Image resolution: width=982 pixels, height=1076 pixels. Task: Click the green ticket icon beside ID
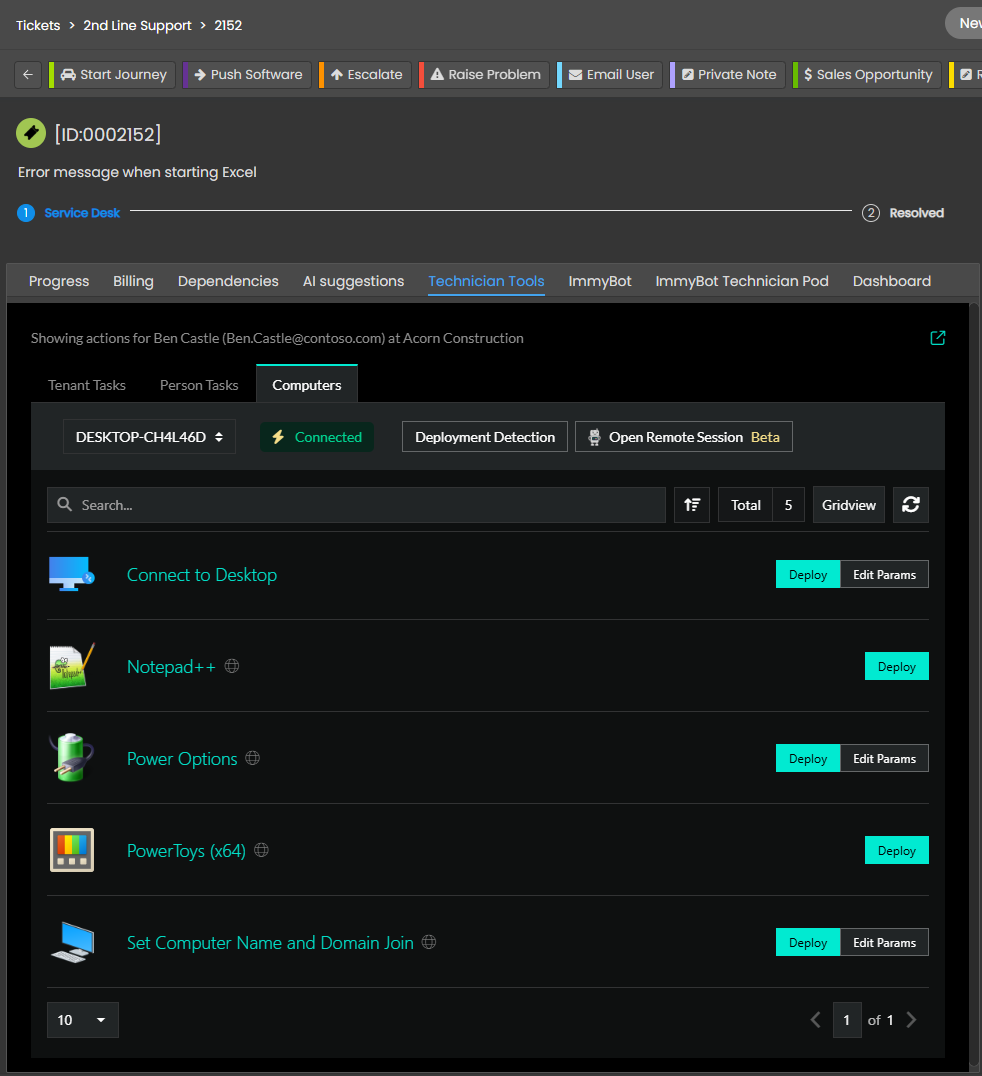pyautogui.click(x=31, y=134)
